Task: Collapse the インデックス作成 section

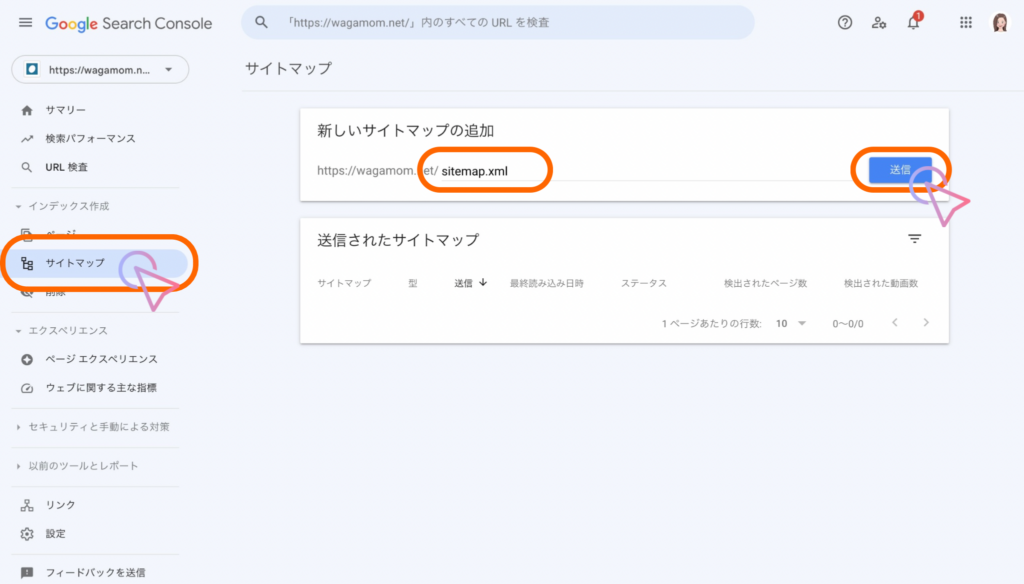Action: click(x=63, y=206)
